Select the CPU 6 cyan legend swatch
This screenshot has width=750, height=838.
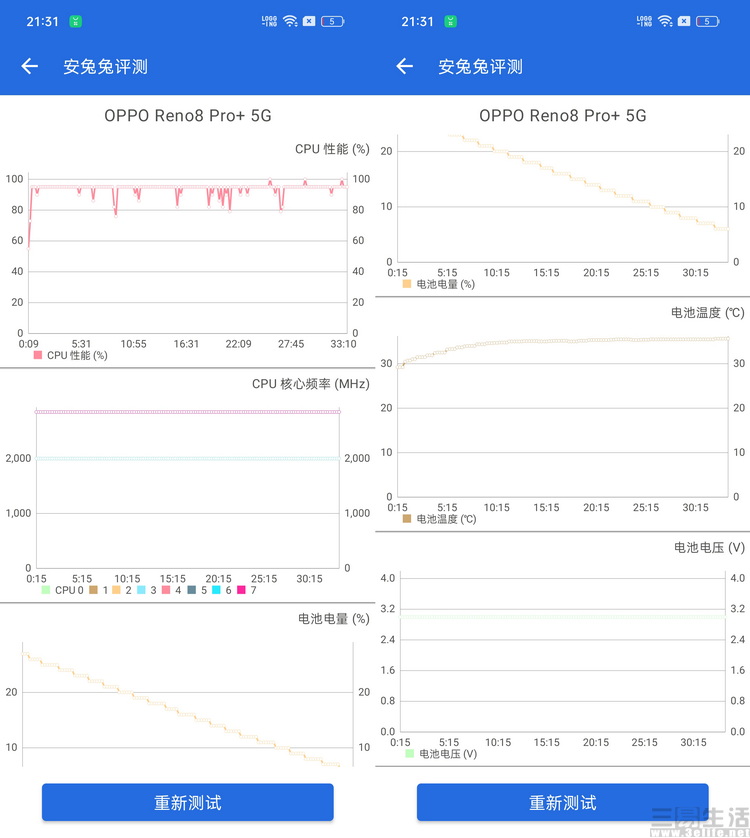pos(216,590)
